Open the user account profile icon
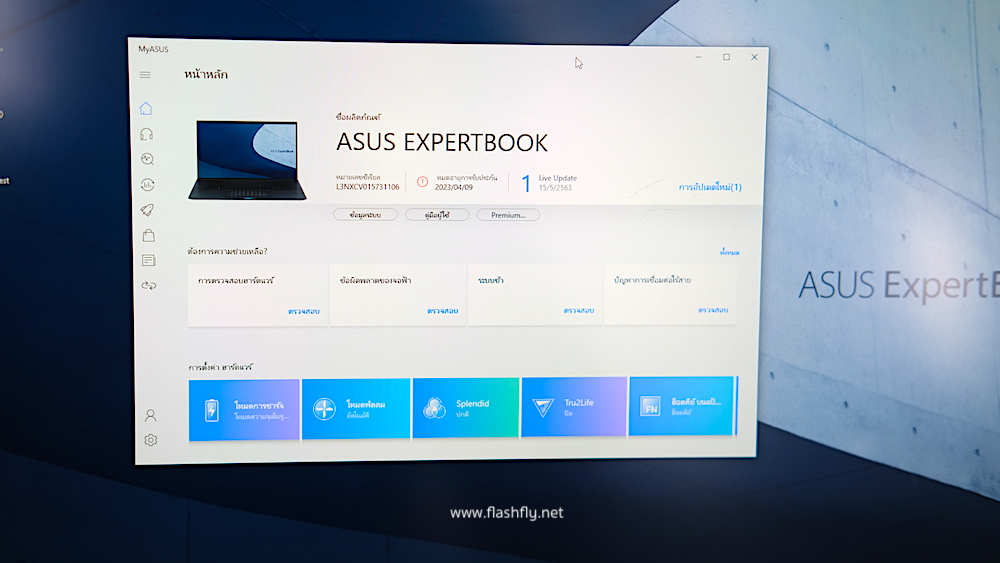The image size is (1000, 563). (150, 414)
